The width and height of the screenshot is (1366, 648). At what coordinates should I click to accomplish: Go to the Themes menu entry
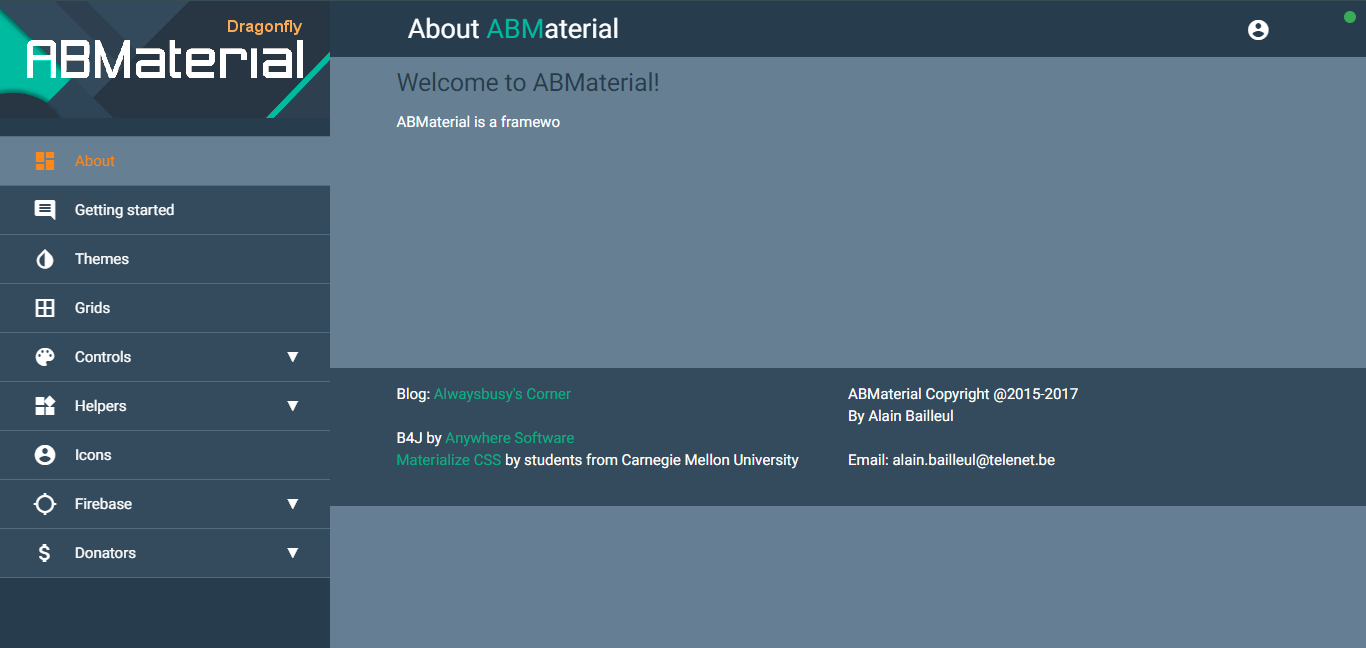coord(165,259)
